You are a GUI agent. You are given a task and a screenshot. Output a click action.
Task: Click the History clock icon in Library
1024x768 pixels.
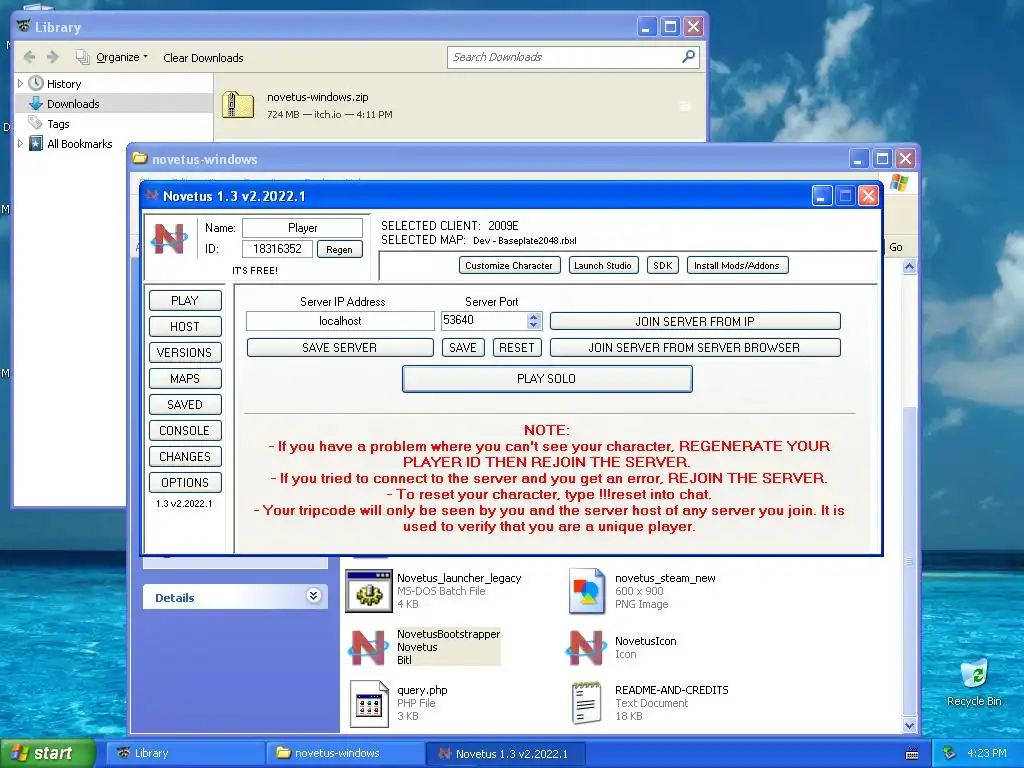[36, 84]
